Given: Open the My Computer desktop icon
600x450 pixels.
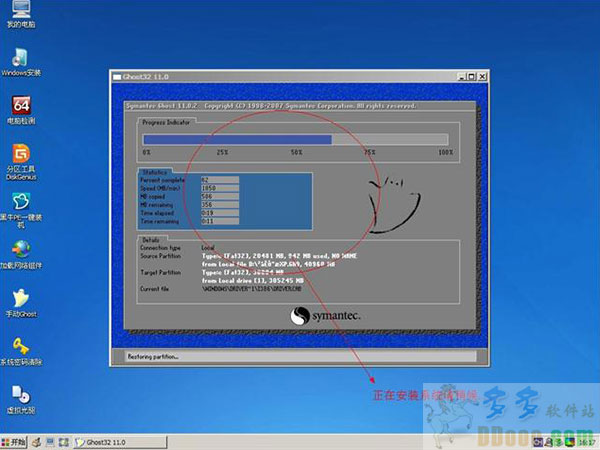Looking at the screenshot, I should click(x=21, y=14).
